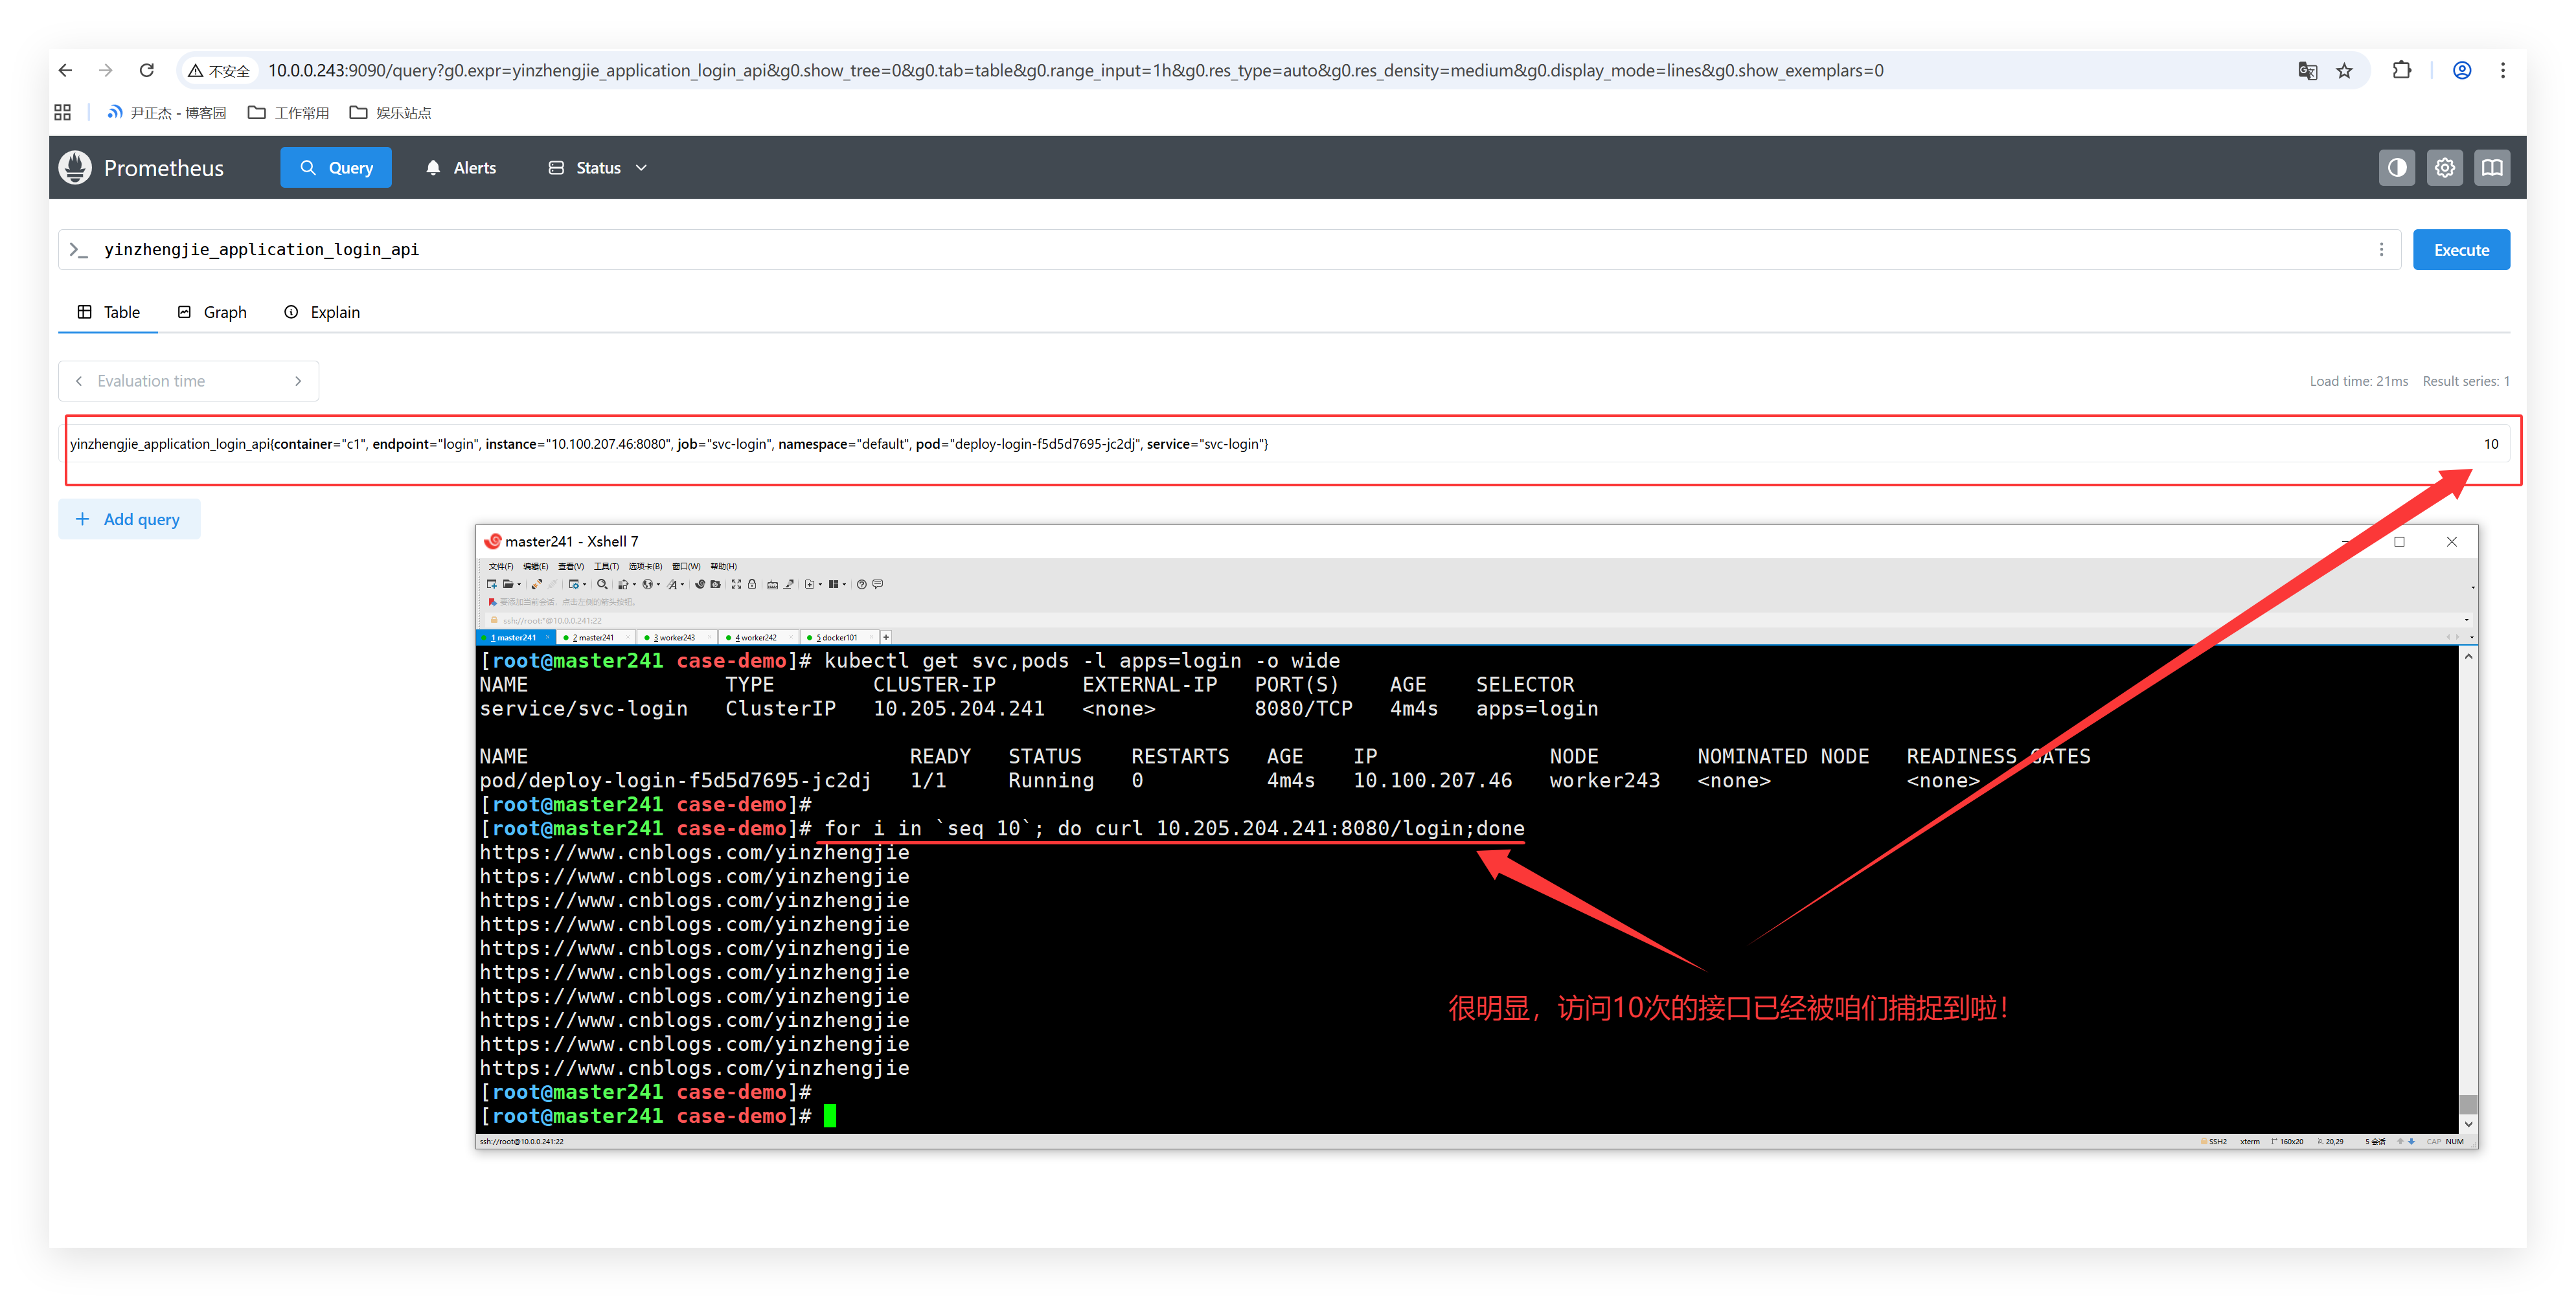The image size is (2576, 1297).
Task: Click the browser reload icon
Action: (x=147, y=71)
